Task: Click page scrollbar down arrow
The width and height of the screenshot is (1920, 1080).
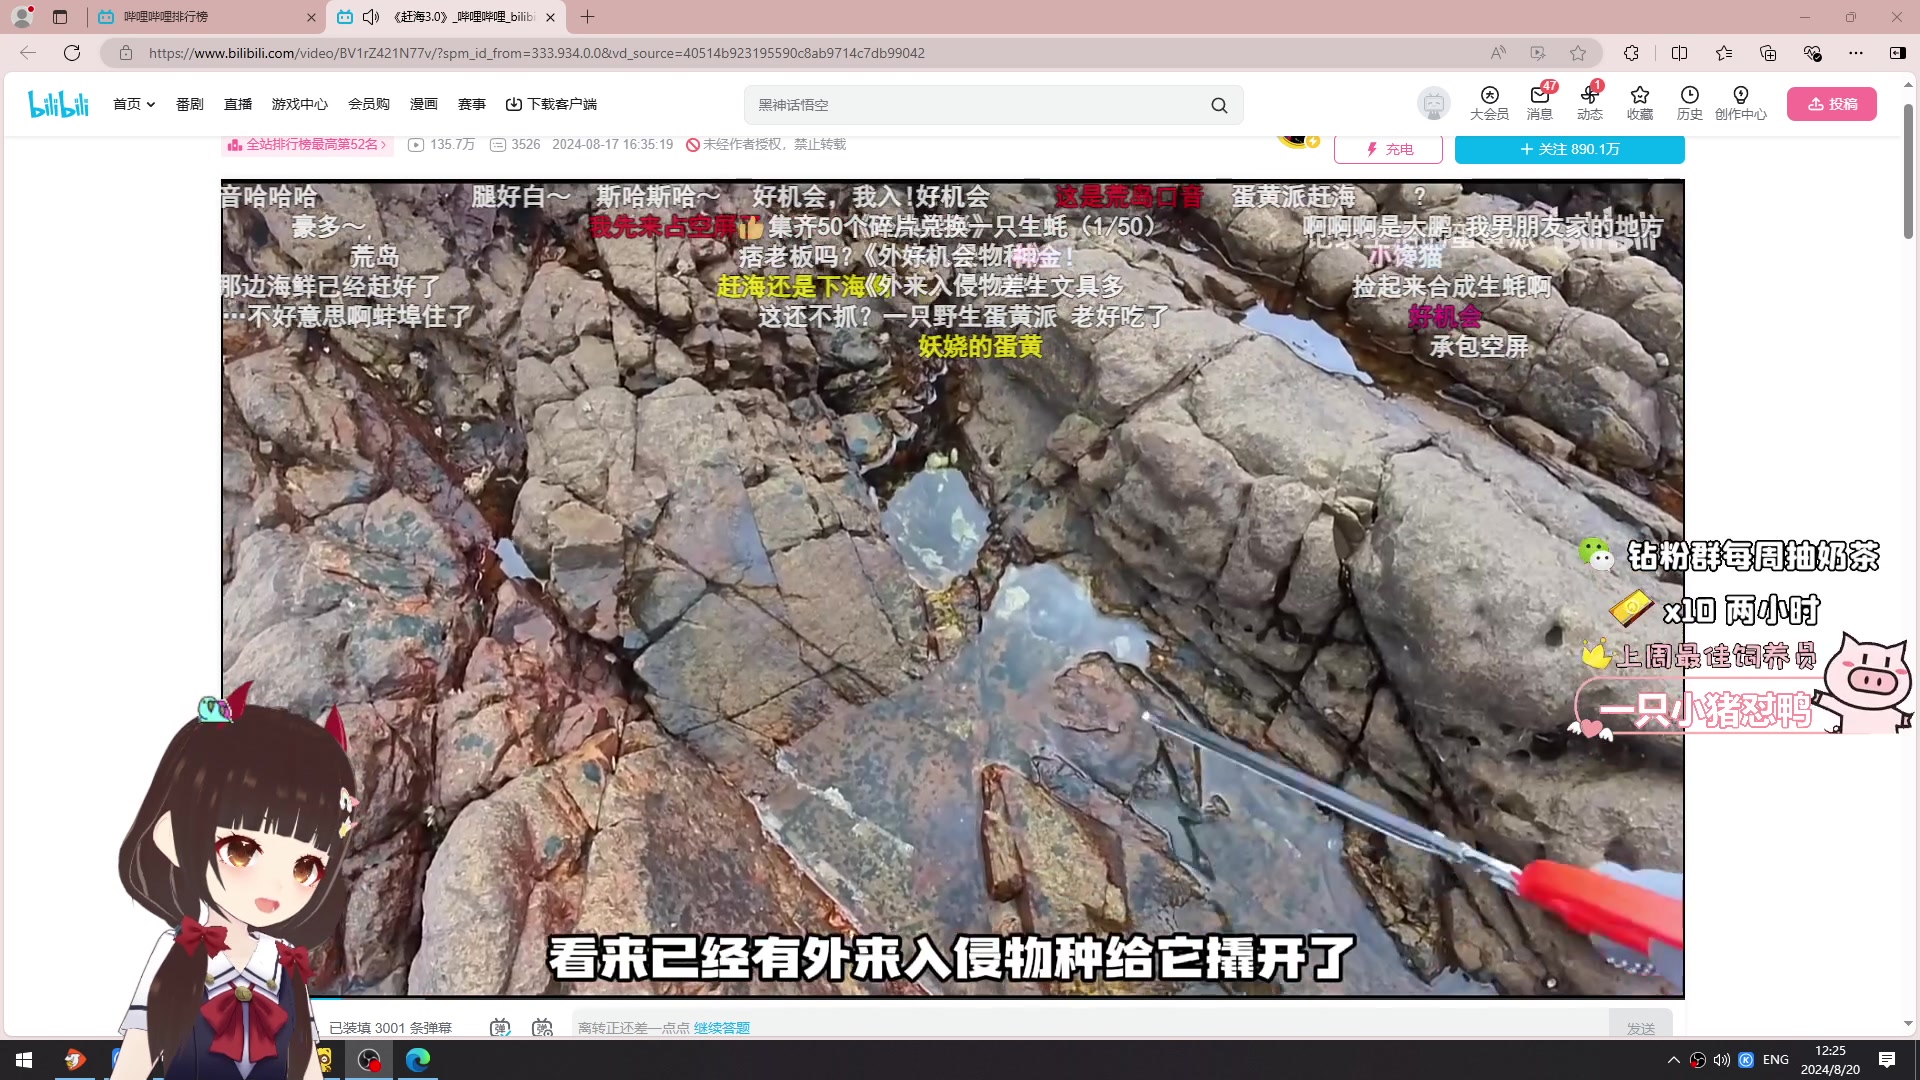Action: (1908, 1024)
